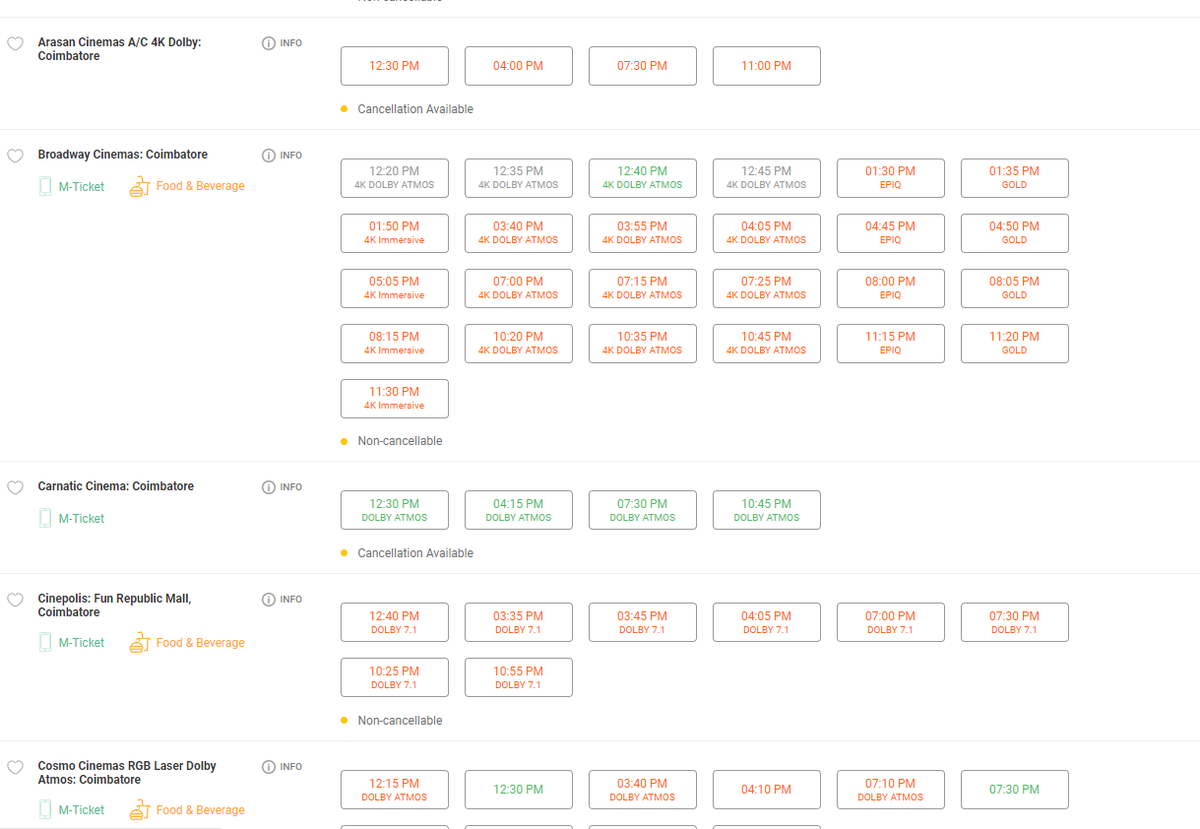Select Cosmo Cinemas 04:10 PM show
This screenshot has height=829, width=1200.
pos(766,789)
